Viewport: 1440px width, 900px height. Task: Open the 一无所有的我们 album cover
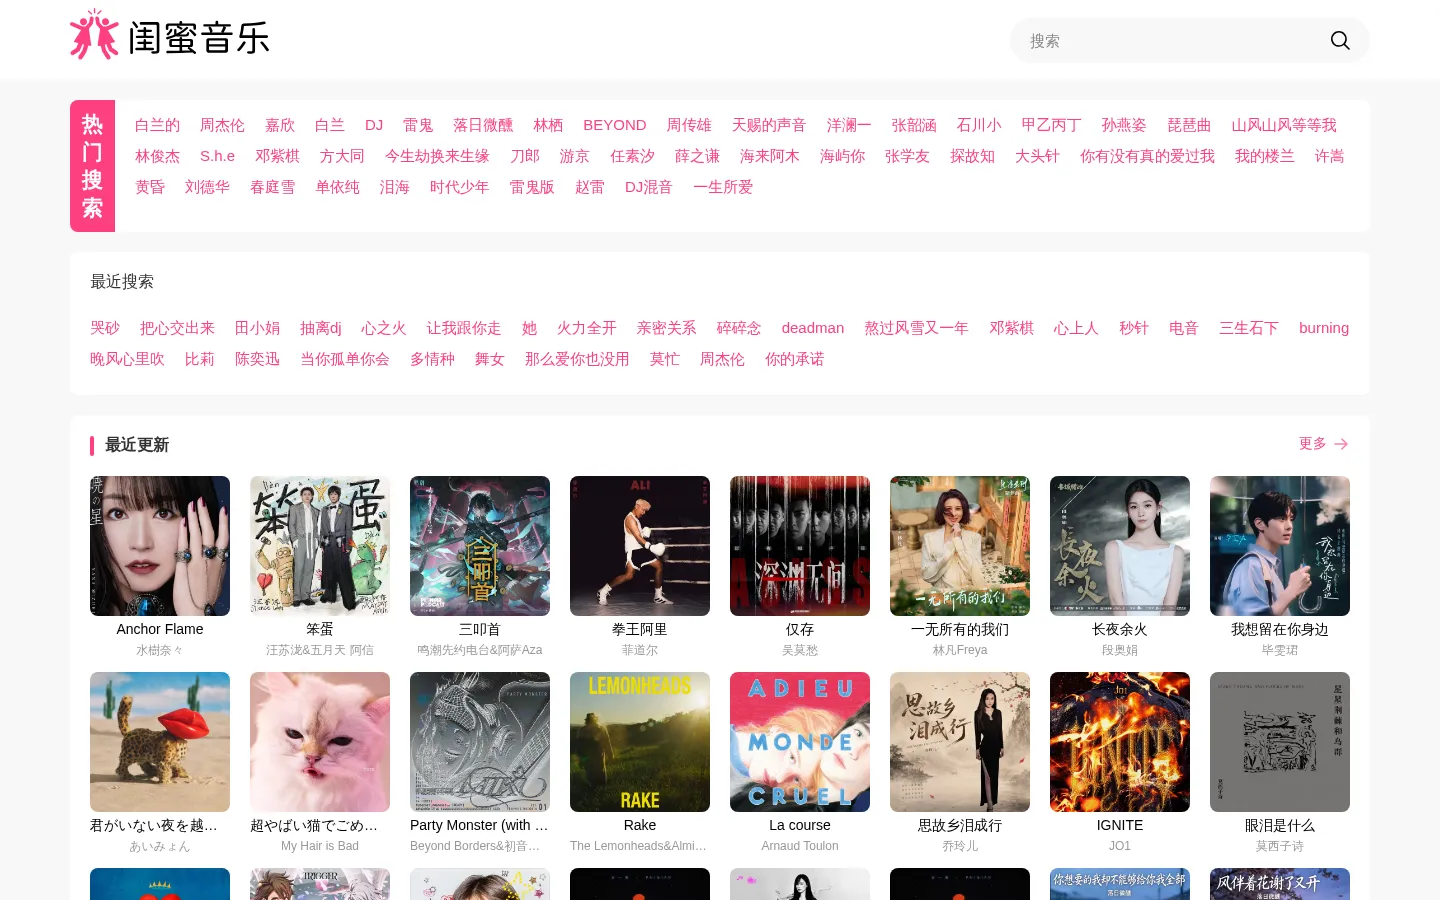[960, 546]
